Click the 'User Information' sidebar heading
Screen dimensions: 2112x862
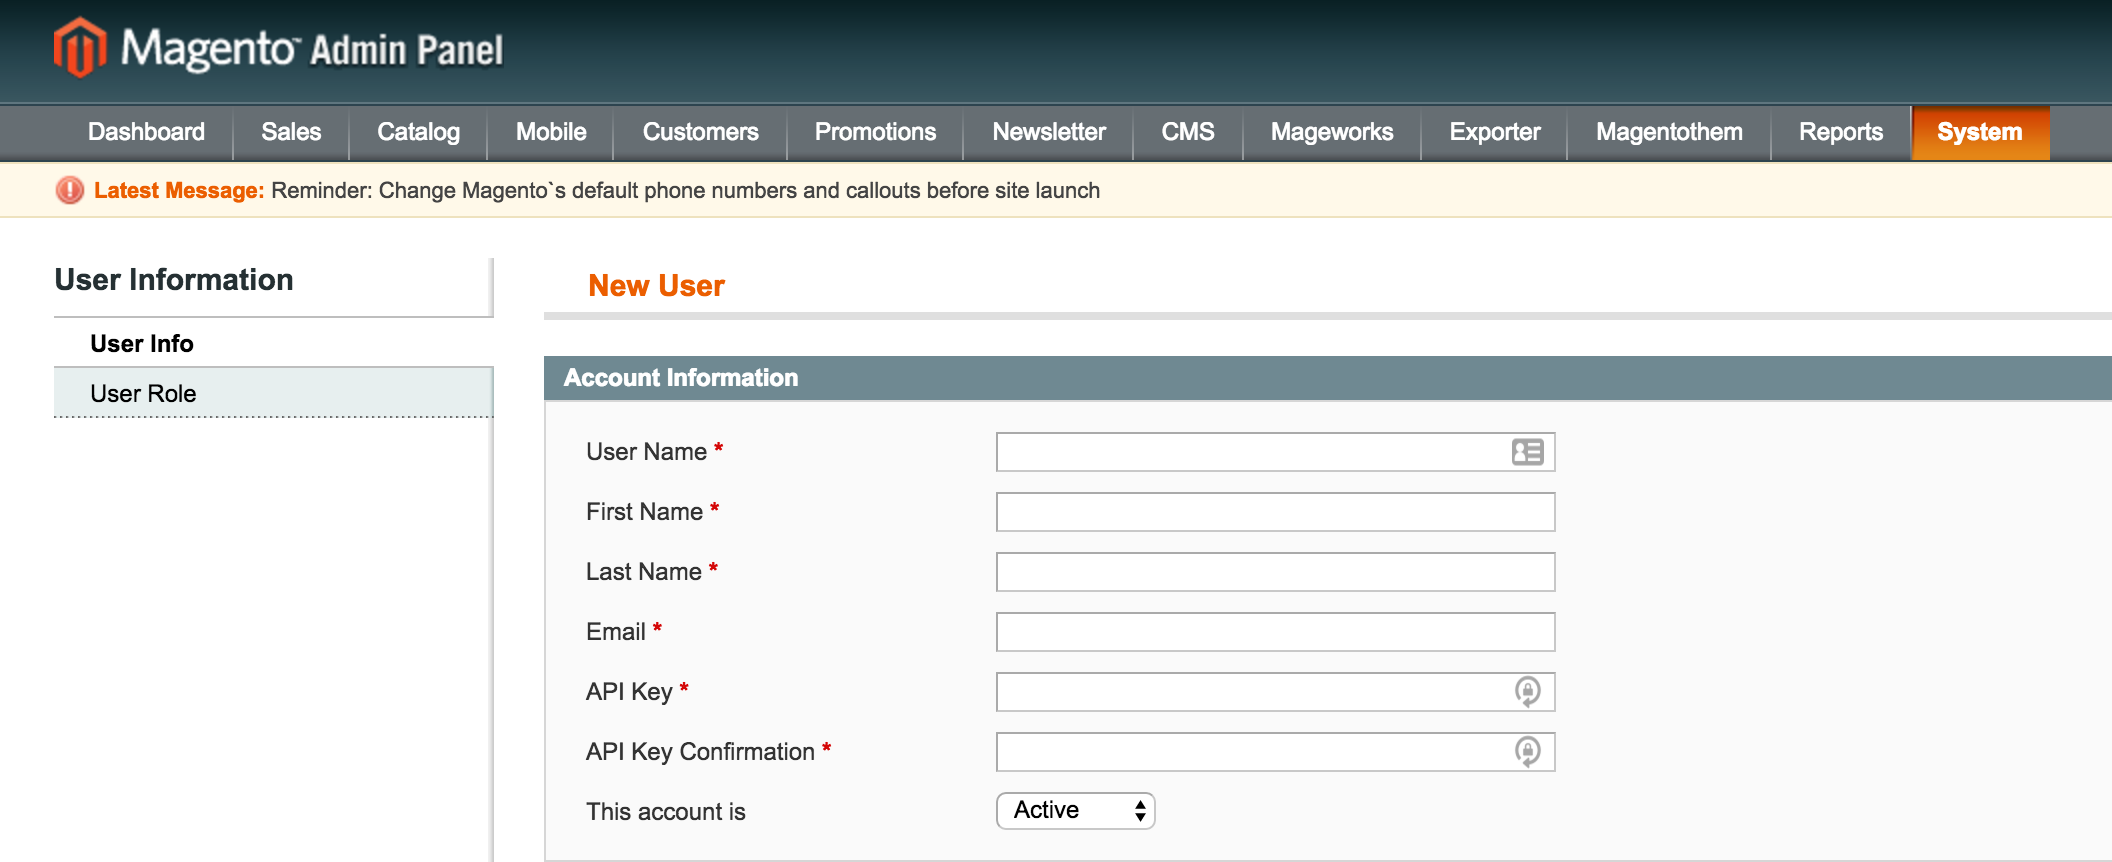click(x=174, y=280)
